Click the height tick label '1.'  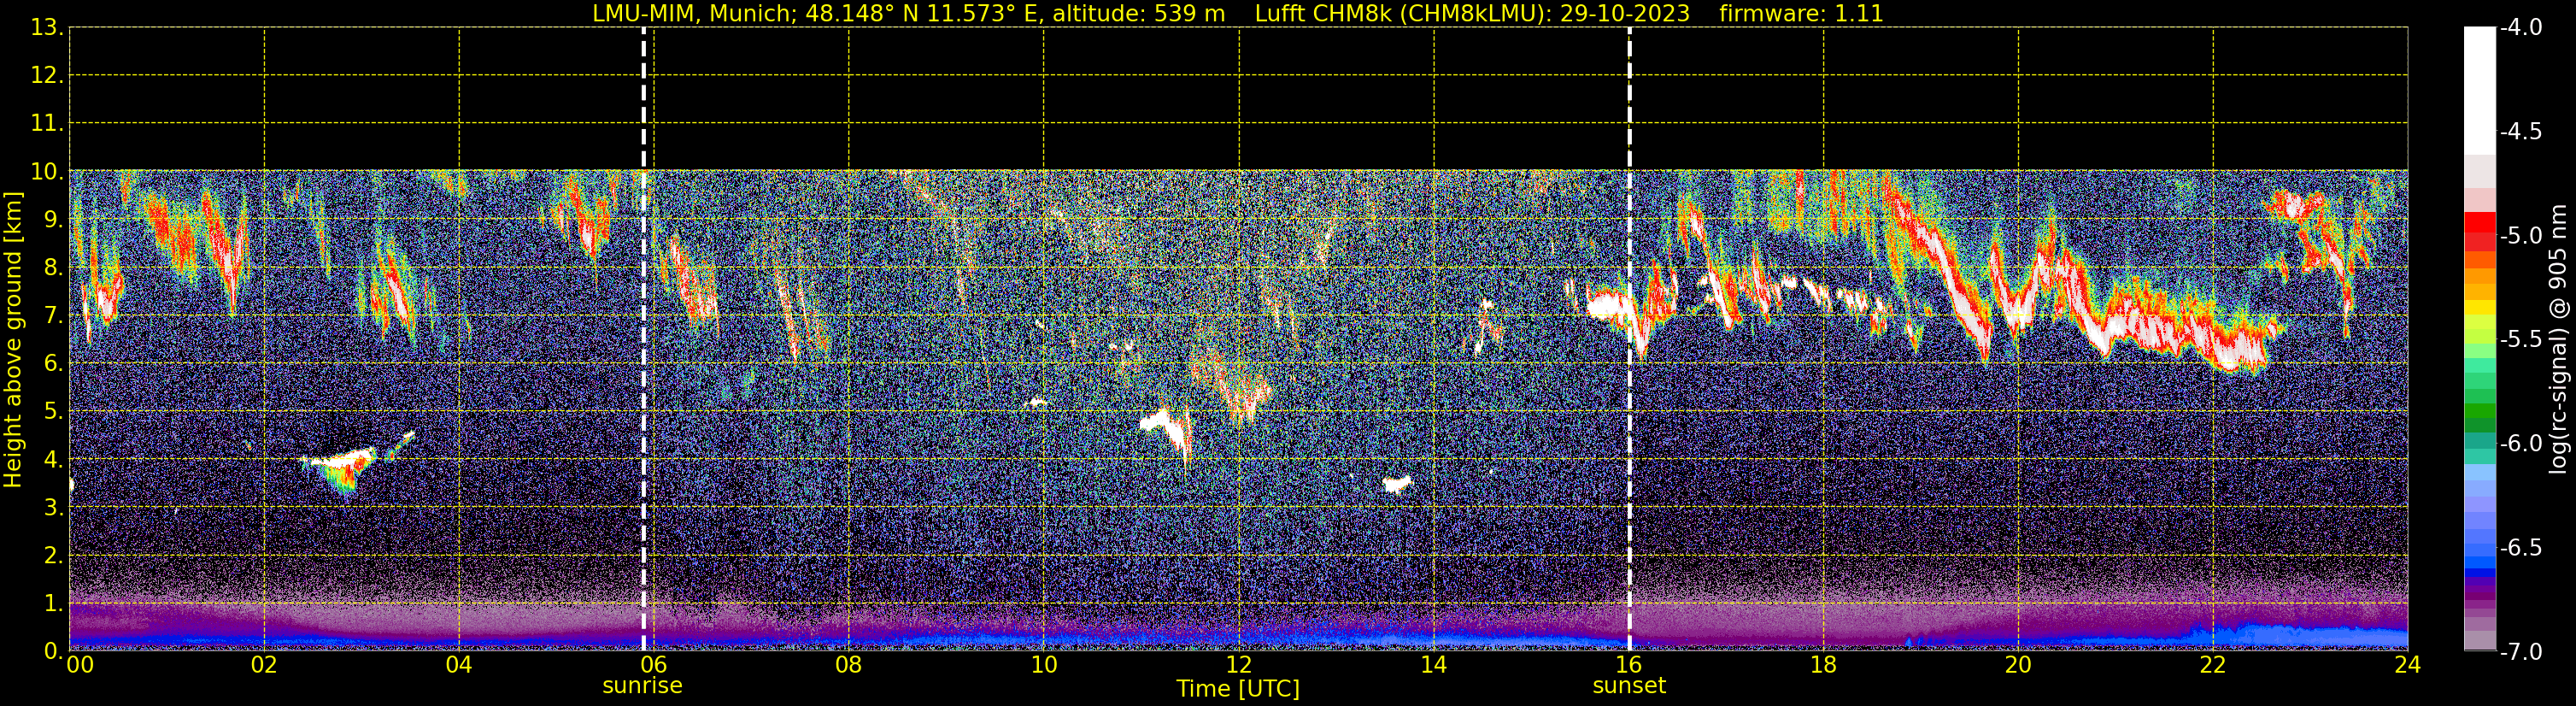click(54, 604)
